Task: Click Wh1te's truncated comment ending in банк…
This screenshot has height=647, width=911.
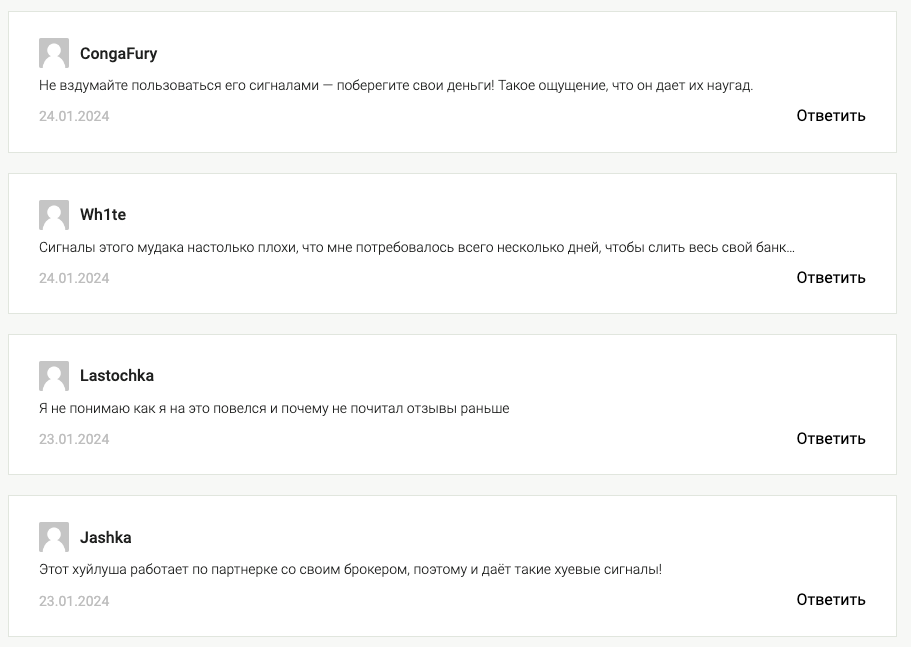Action: (417, 247)
